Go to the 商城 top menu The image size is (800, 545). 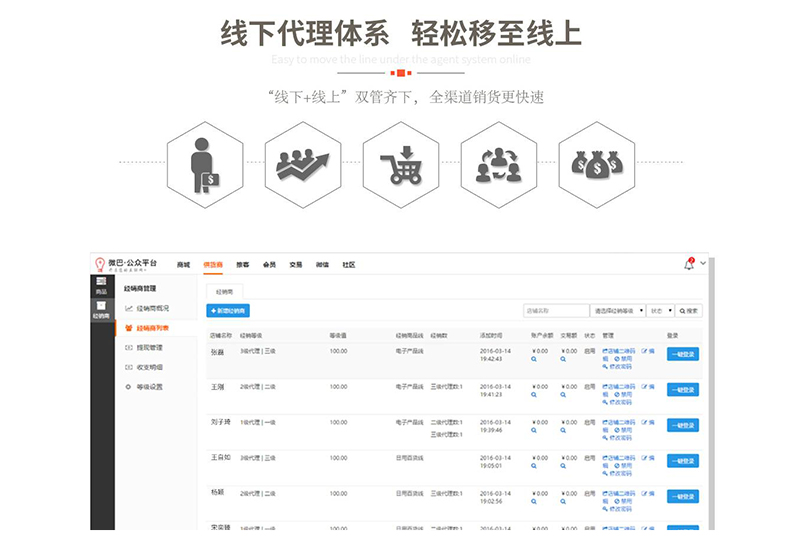[183, 265]
